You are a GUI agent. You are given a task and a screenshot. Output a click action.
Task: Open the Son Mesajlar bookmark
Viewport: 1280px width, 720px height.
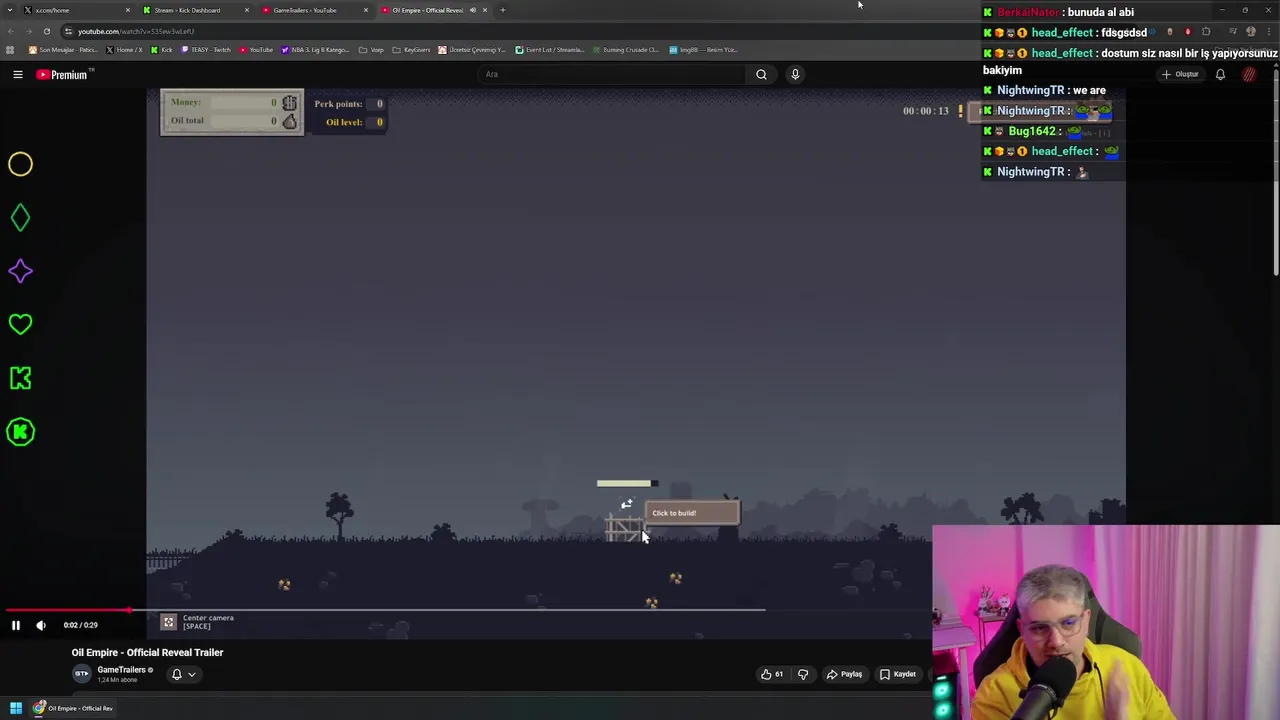coord(63,50)
